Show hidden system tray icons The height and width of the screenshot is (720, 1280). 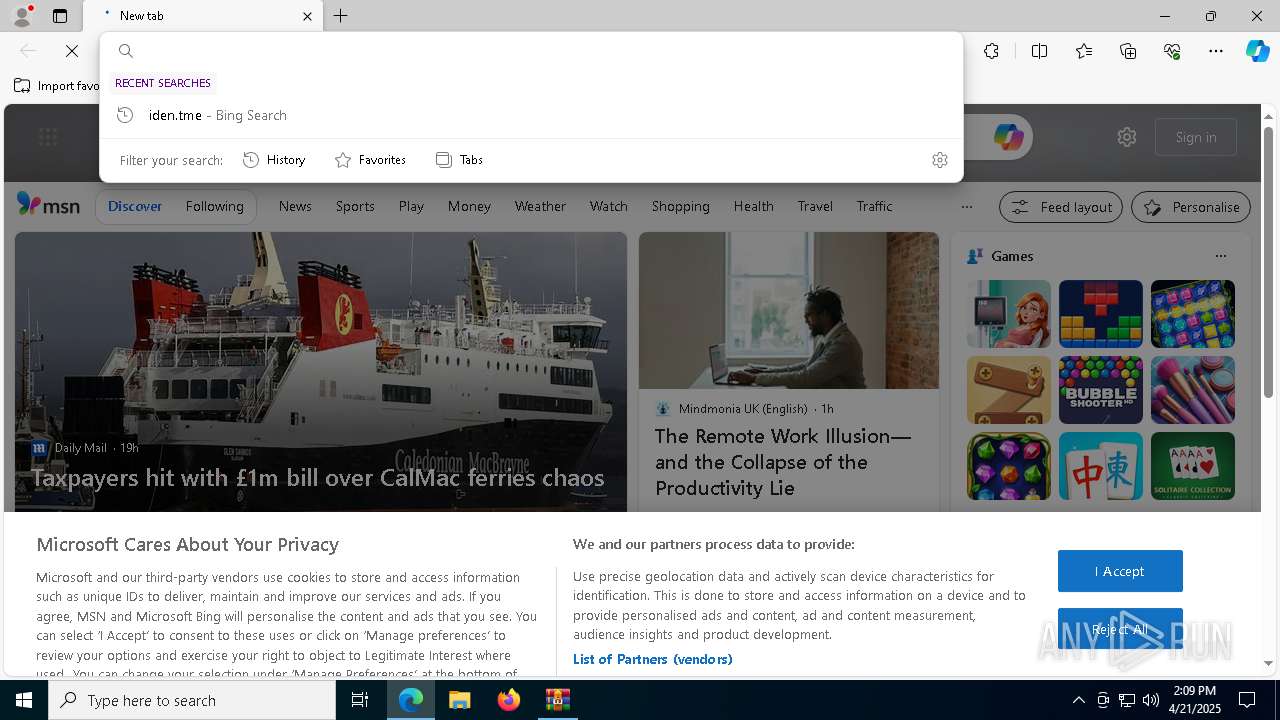click(1078, 700)
